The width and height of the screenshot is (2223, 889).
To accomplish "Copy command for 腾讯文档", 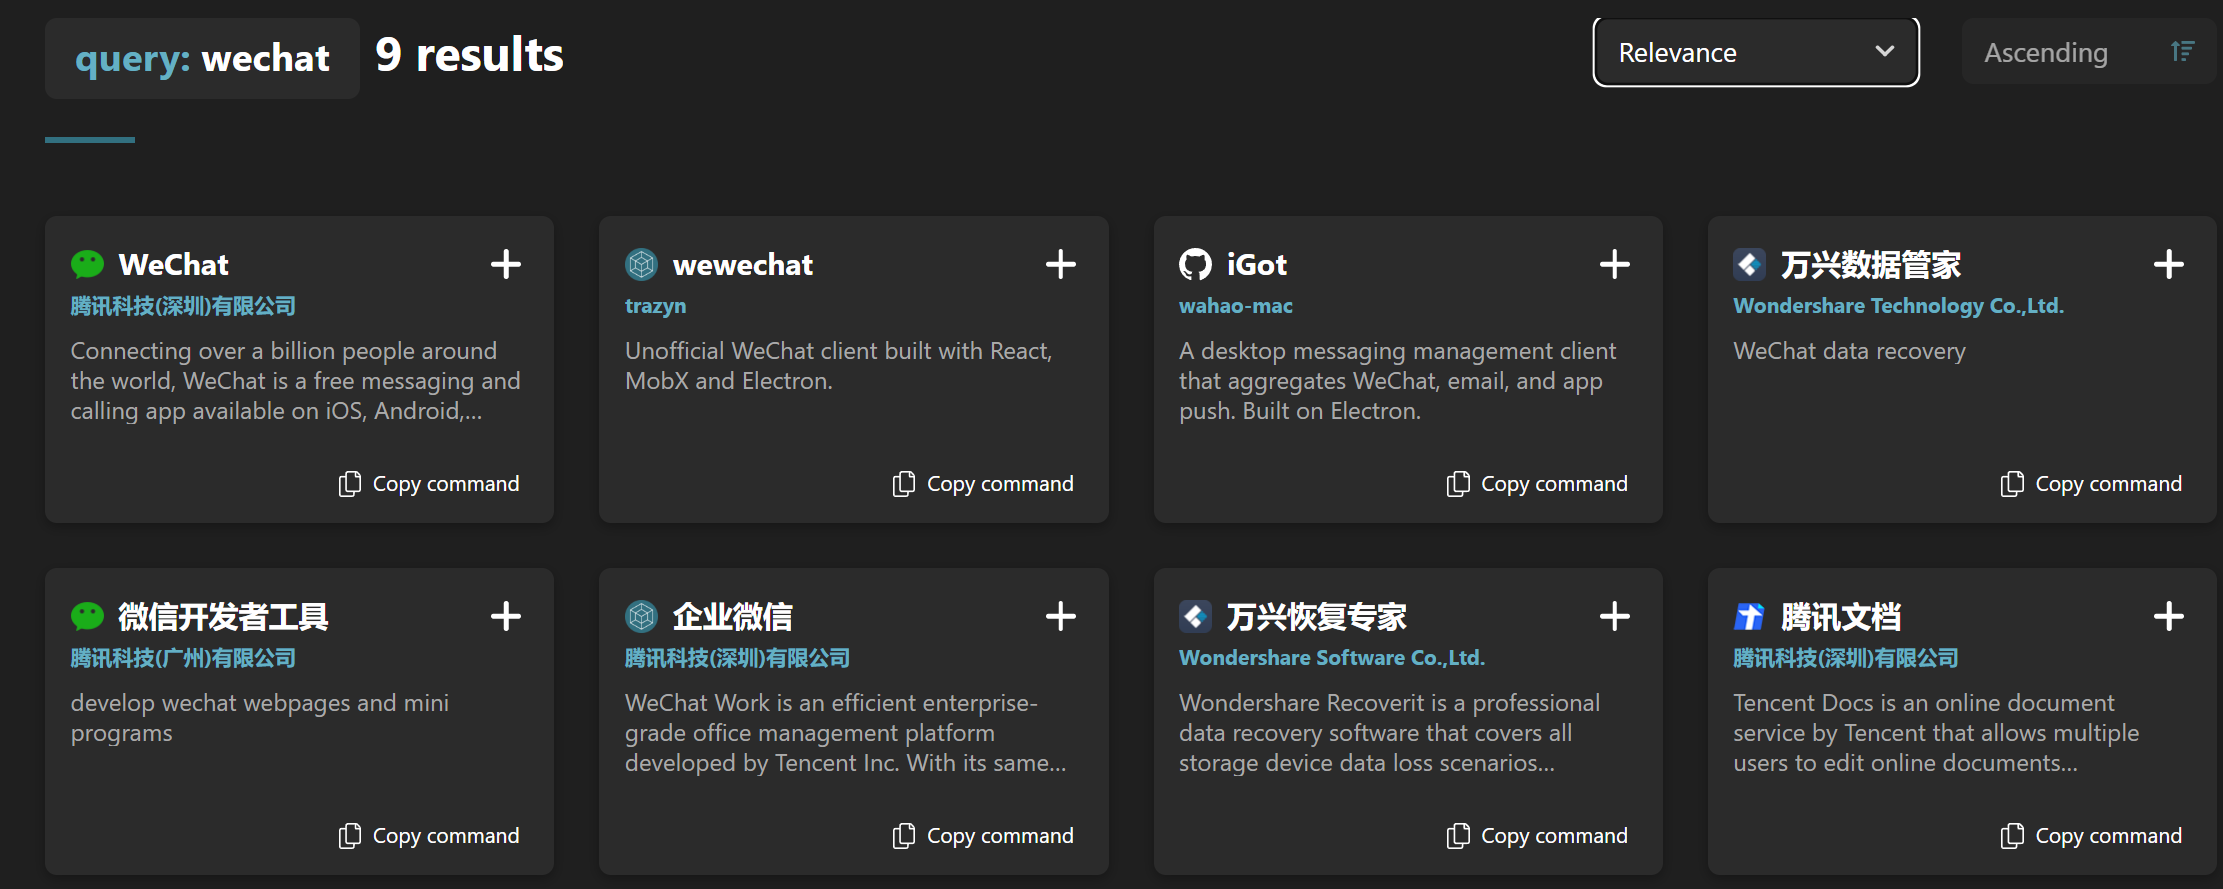I will click(2091, 836).
